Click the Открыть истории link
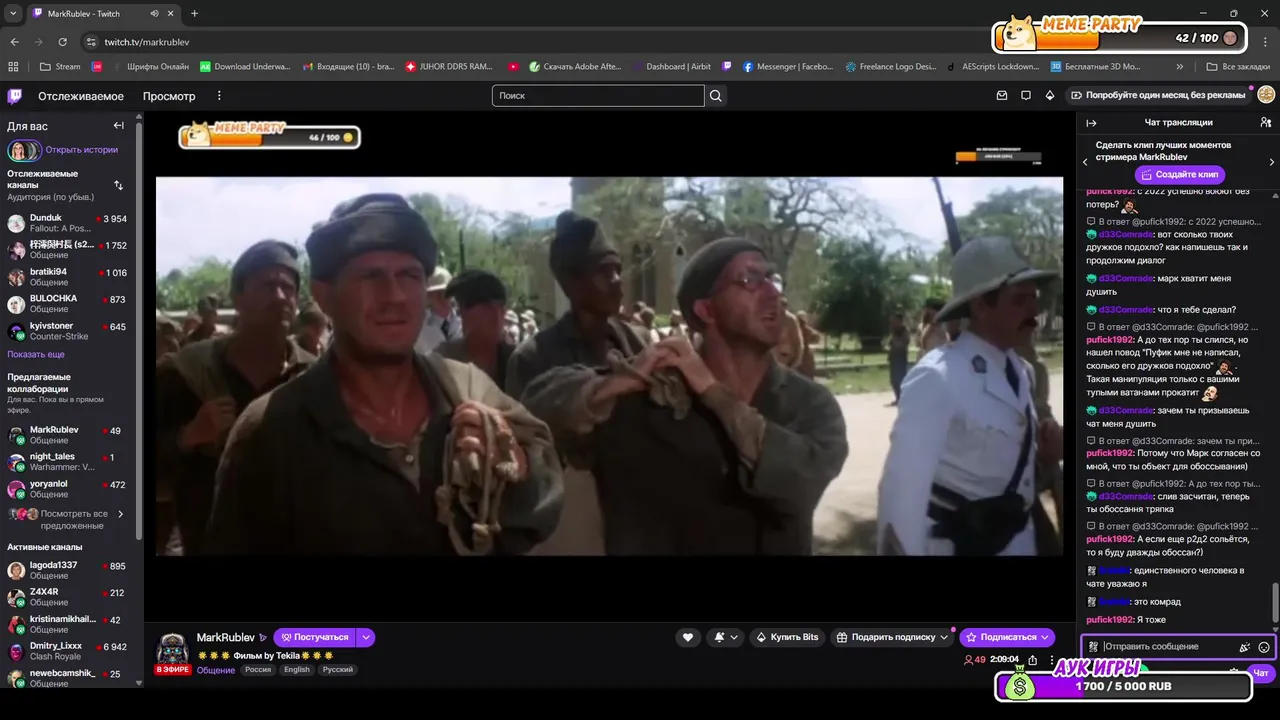The width and height of the screenshot is (1280, 720). pyautogui.click(x=82, y=150)
